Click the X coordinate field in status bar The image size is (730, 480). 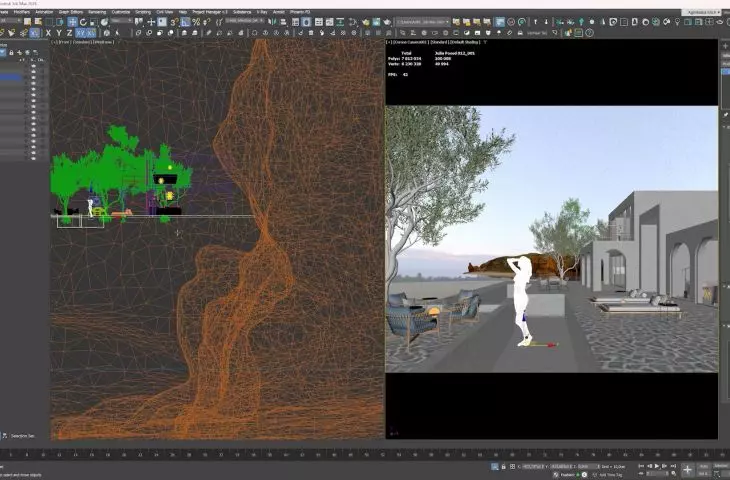532,466
